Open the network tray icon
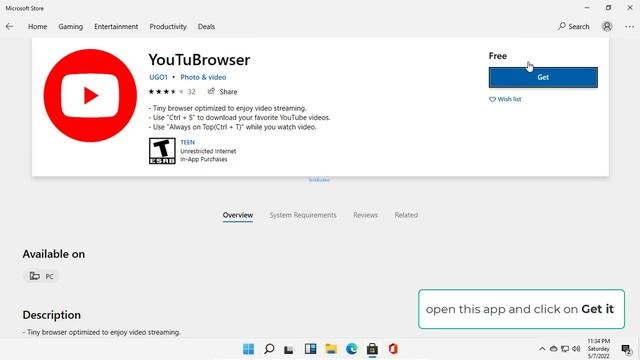Image resolution: width=640 pixels, height=360 pixels. click(565, 349)
